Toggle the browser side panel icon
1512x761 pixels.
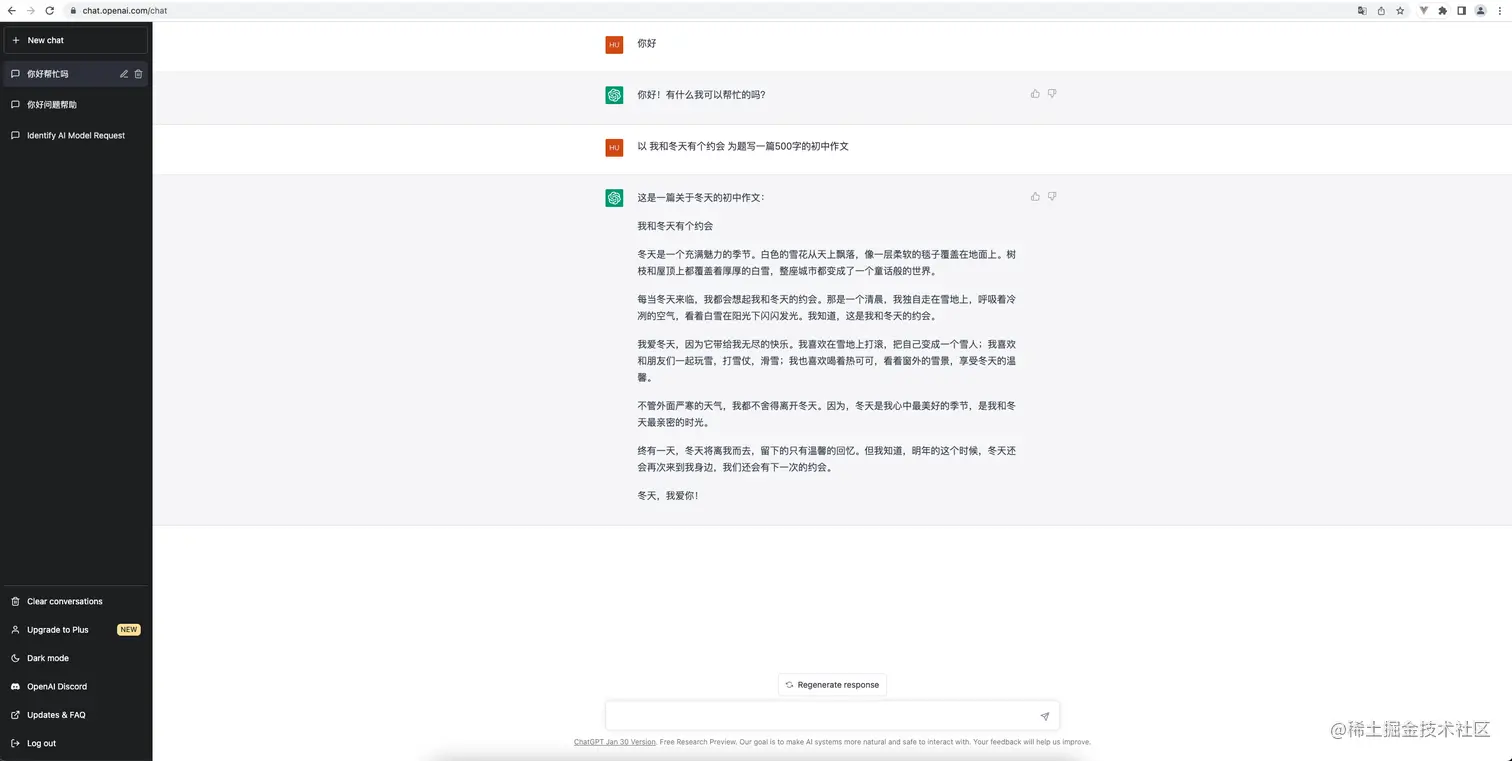pos(1461,10)
